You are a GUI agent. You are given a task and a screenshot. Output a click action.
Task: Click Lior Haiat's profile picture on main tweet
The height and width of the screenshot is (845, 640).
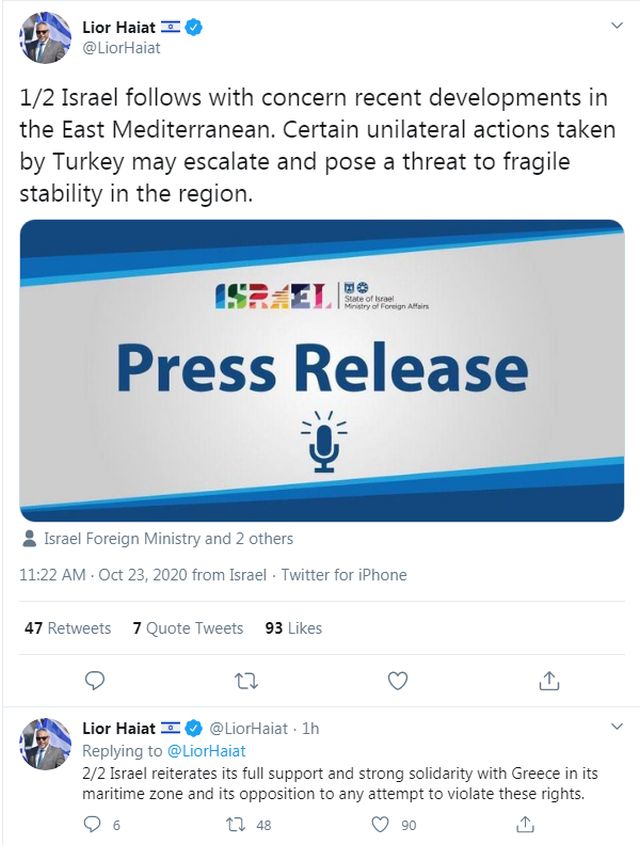[45, 39]
